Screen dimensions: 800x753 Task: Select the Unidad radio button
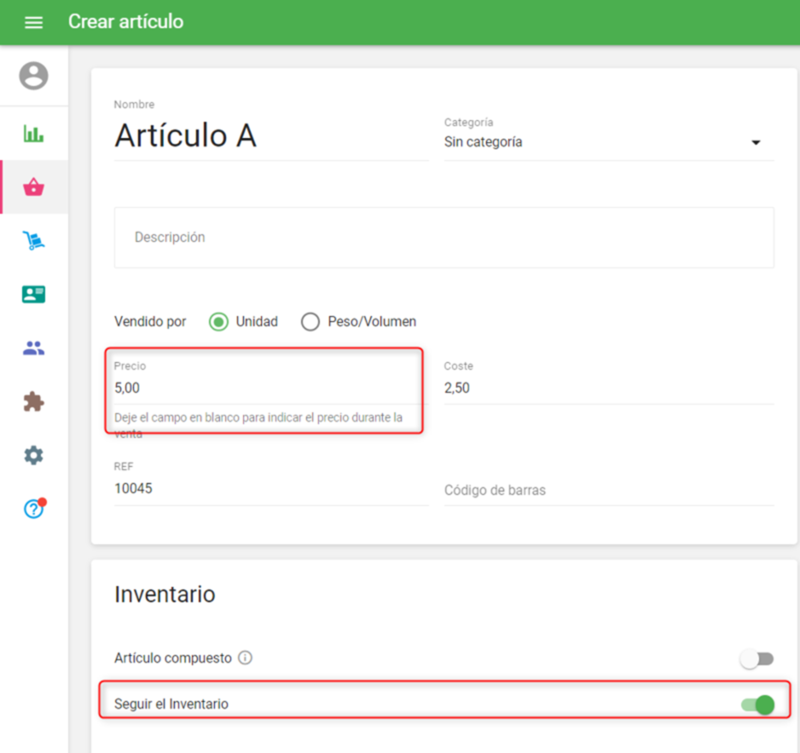(x=219, y=322)
